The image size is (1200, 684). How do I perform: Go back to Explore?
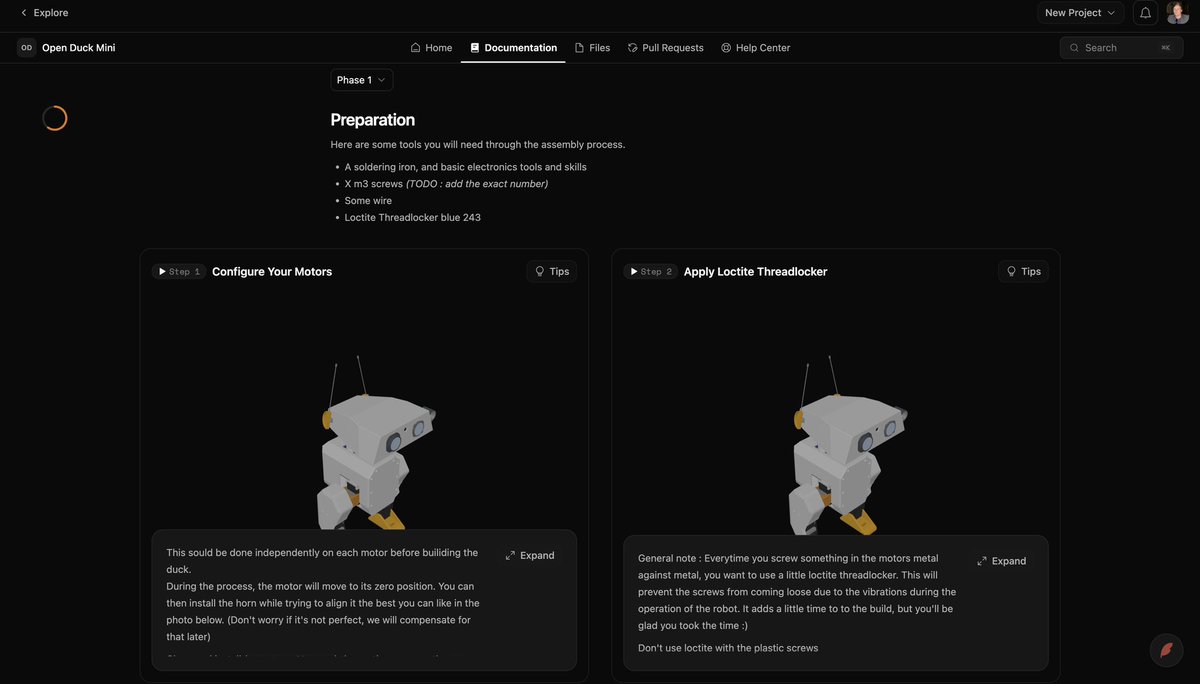[44, 13]
